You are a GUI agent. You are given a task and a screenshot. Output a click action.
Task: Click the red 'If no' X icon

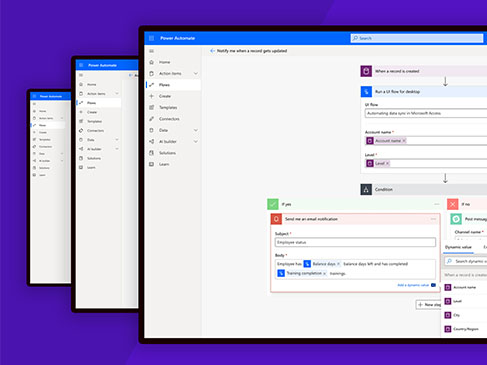(x=452, y=204)
